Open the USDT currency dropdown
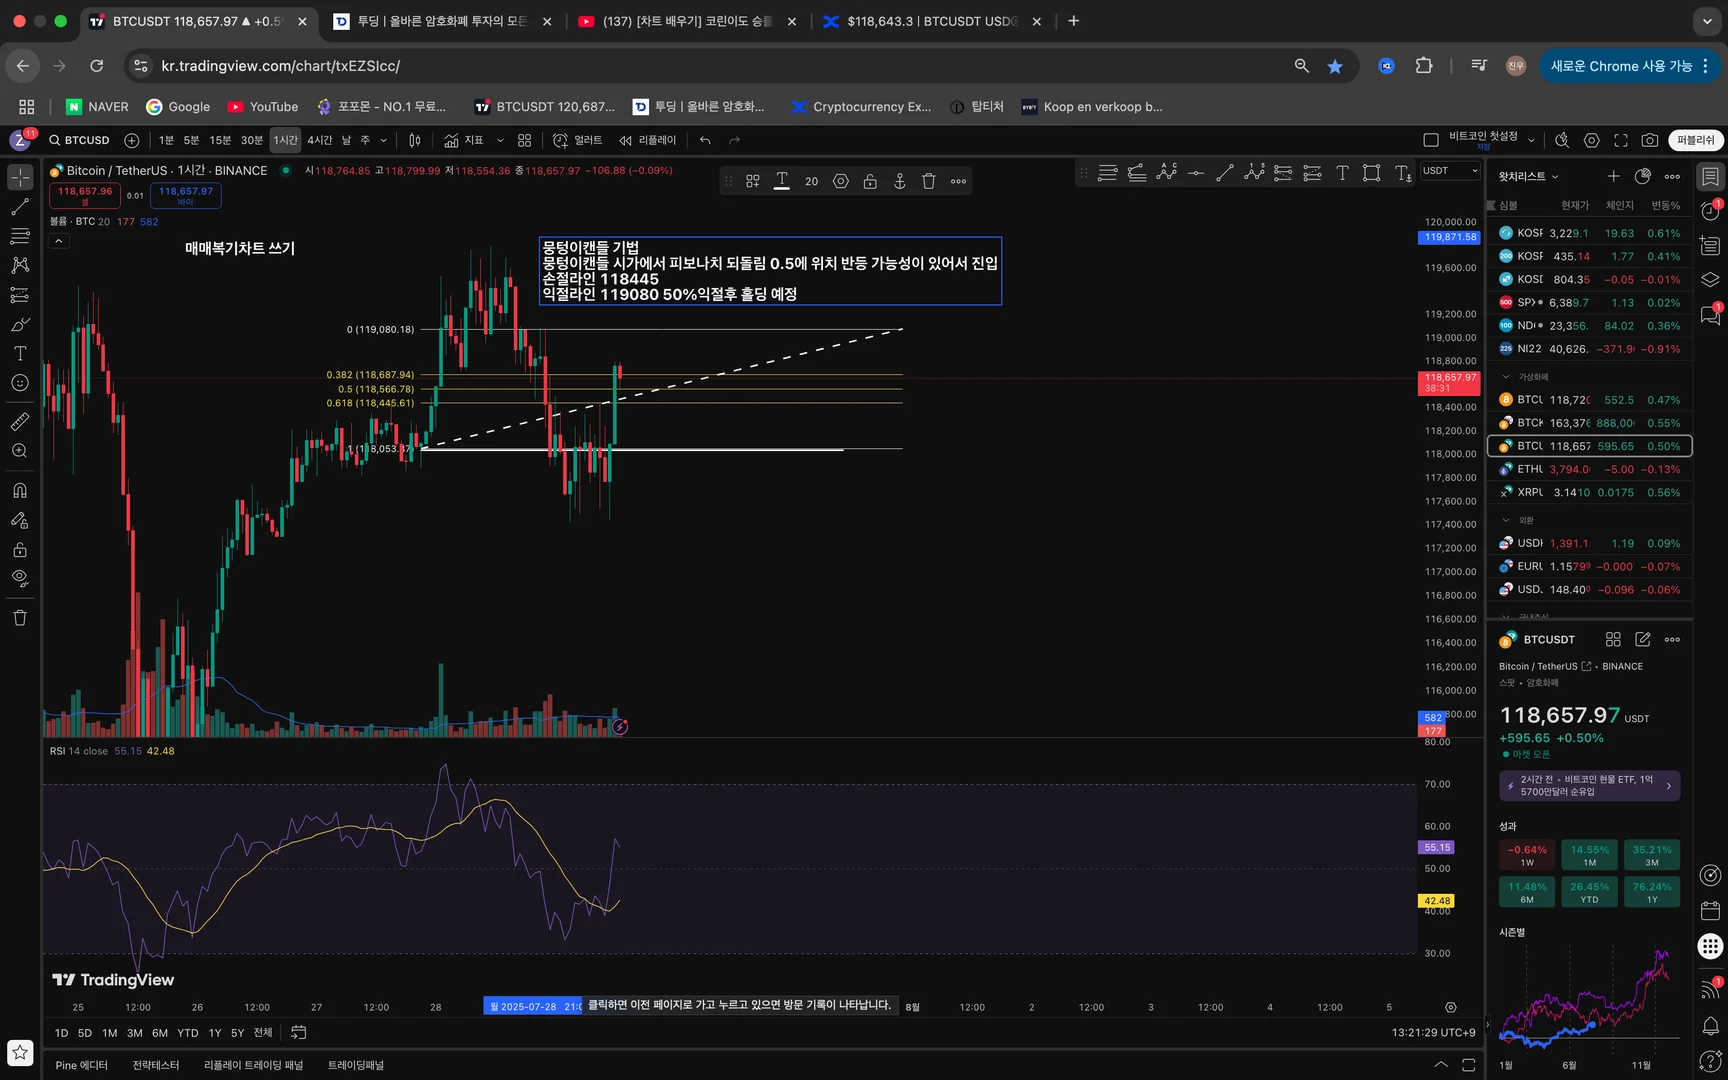The image size is (1728, 1080). tap(1450, 171)
